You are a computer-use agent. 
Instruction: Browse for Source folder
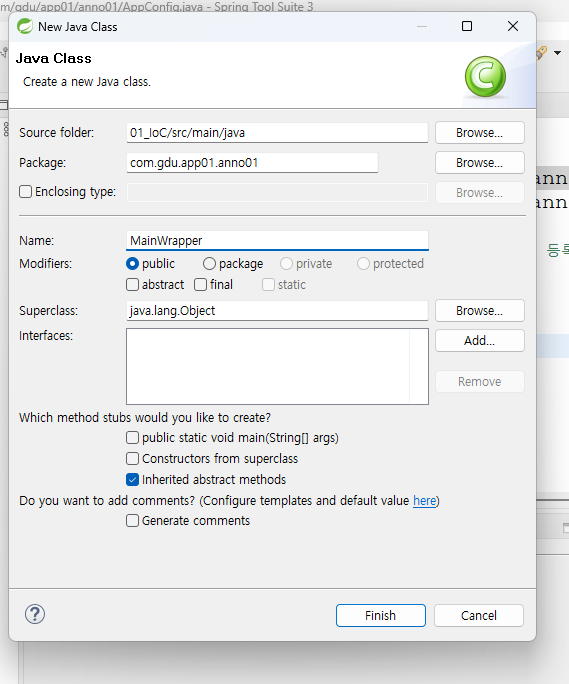[480, 133]
